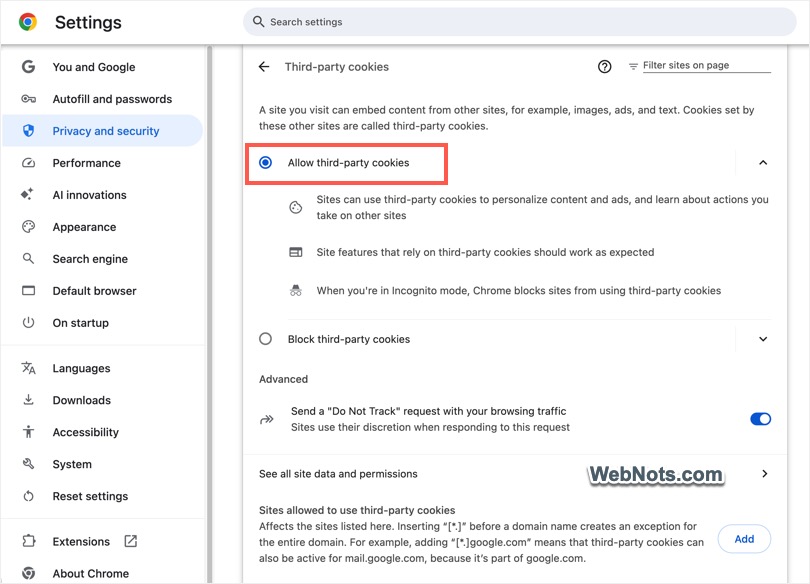Go to the Performance settings
The width and height of the screenshot is (810, 584).
click(102, 163)
